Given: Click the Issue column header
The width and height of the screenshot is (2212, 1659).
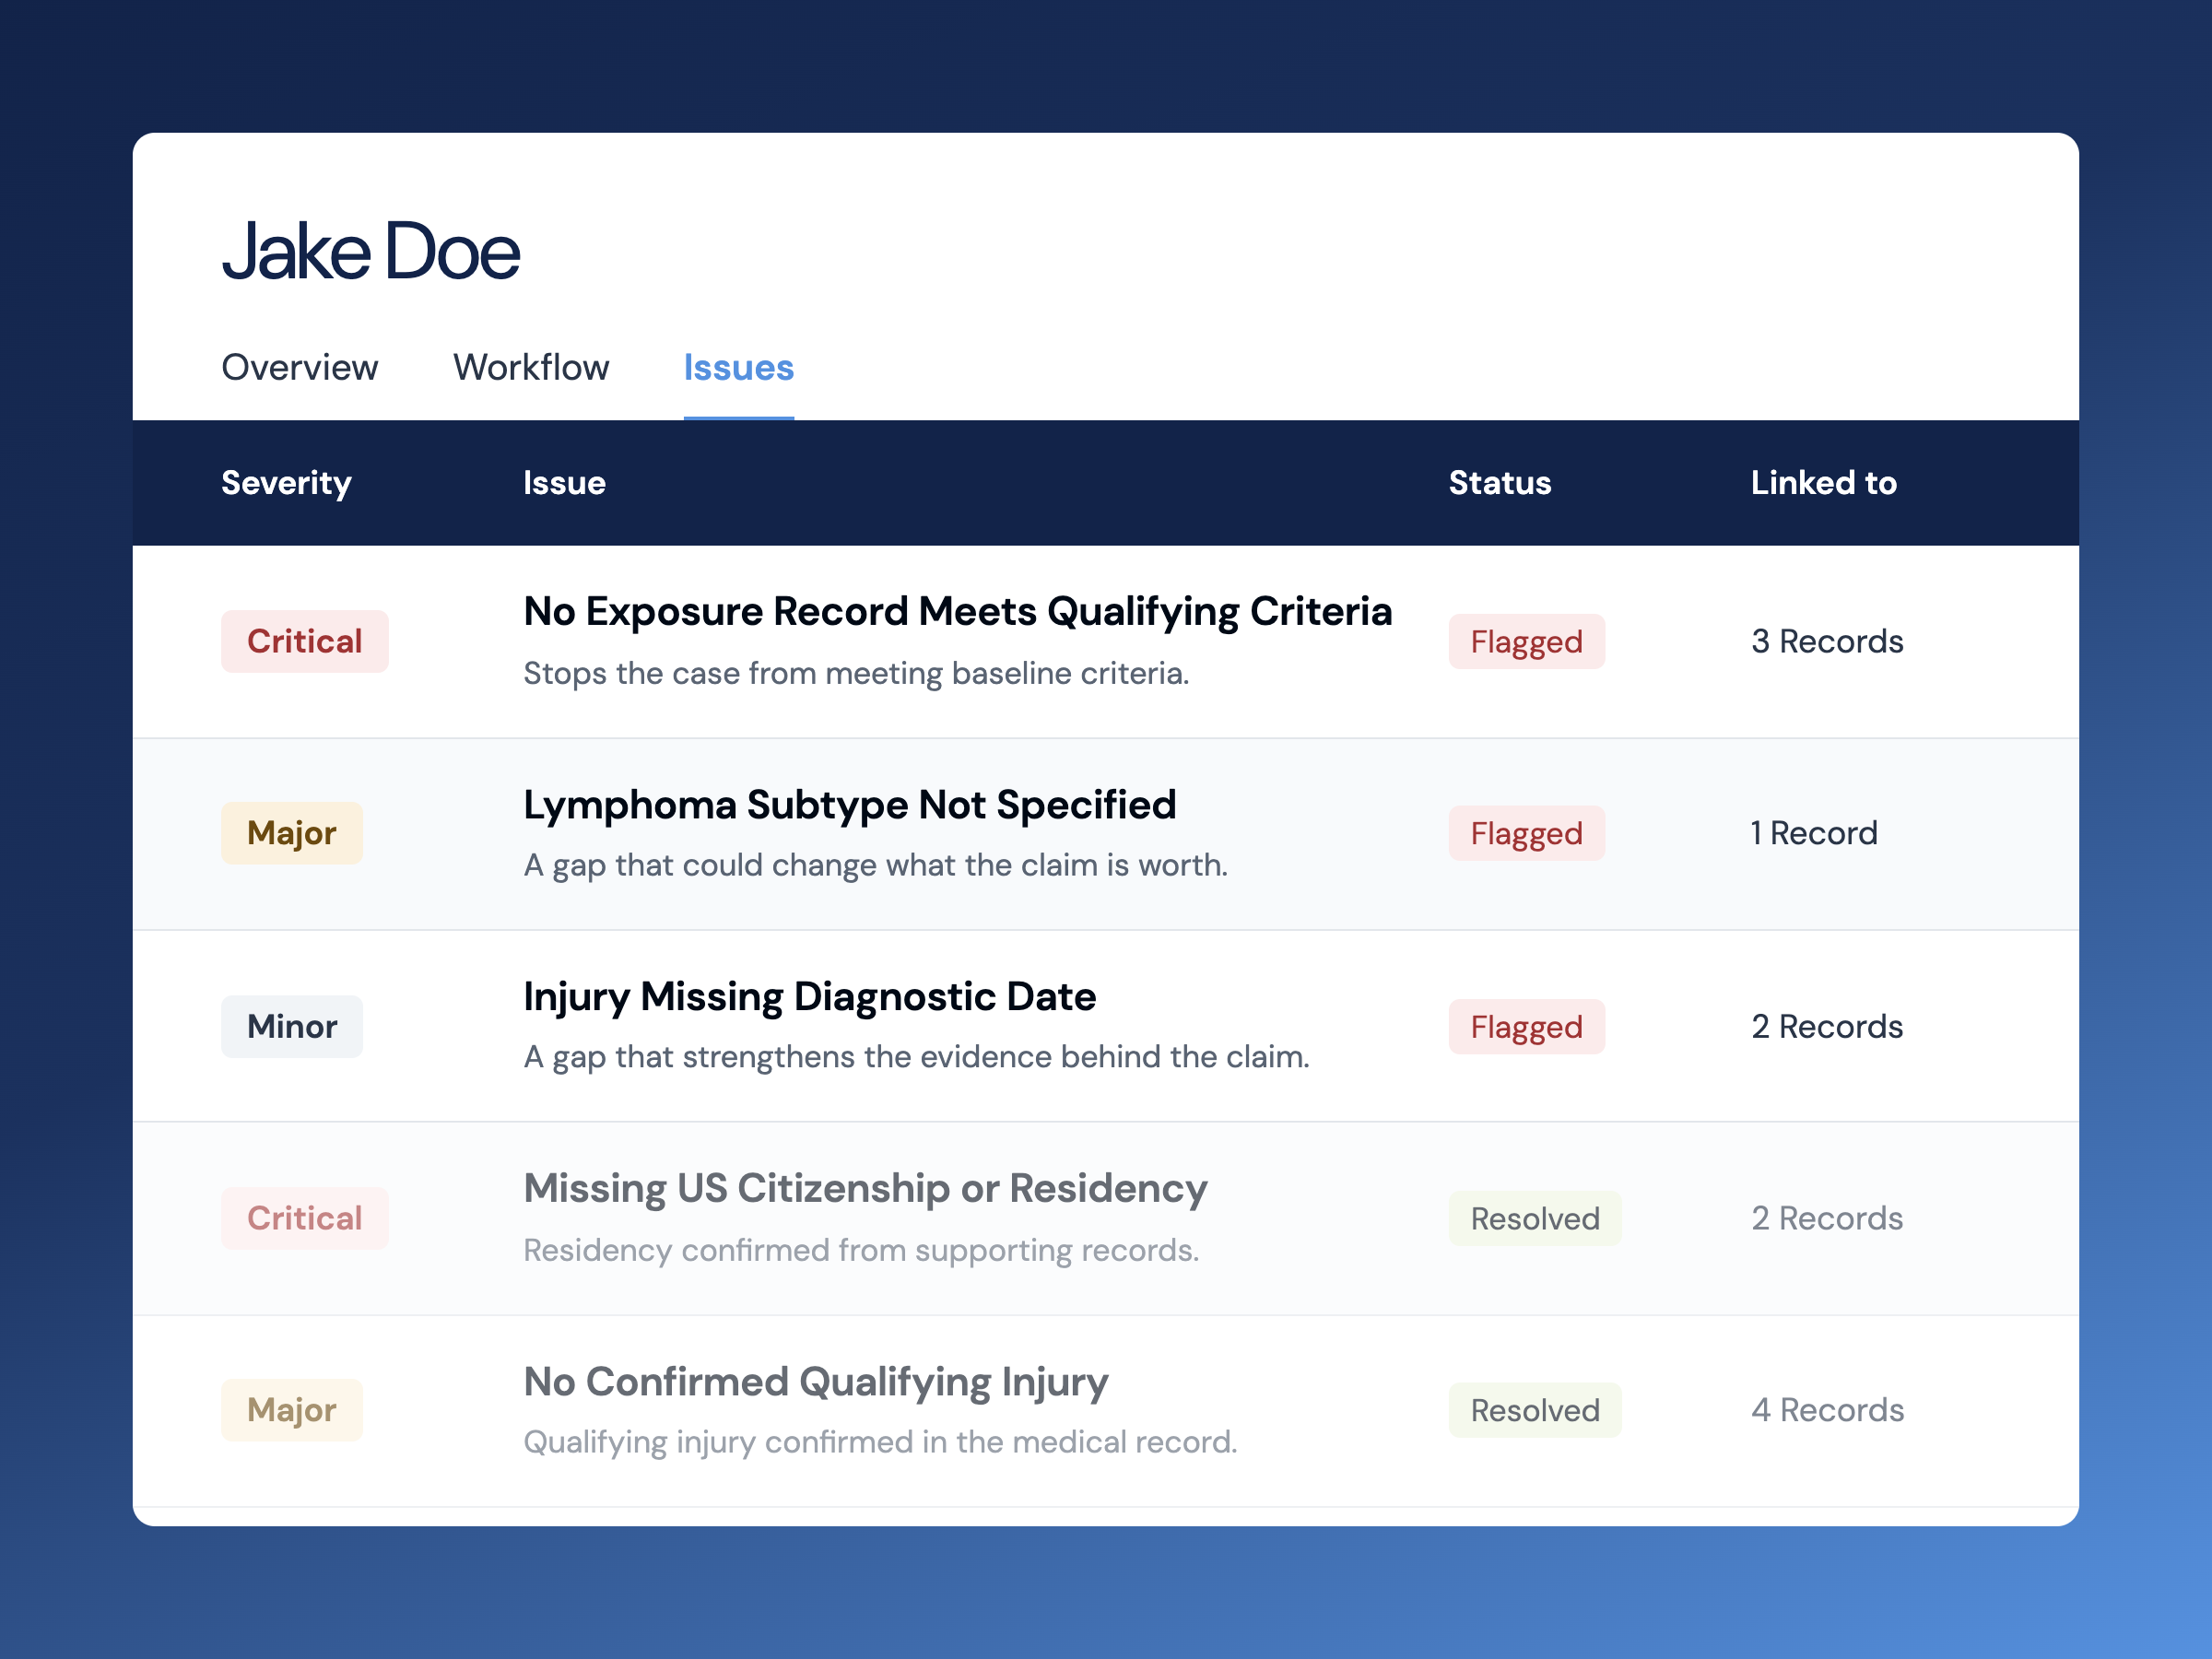Looking at the screenshot, I should pyautogui.click(x=564, y=483).
